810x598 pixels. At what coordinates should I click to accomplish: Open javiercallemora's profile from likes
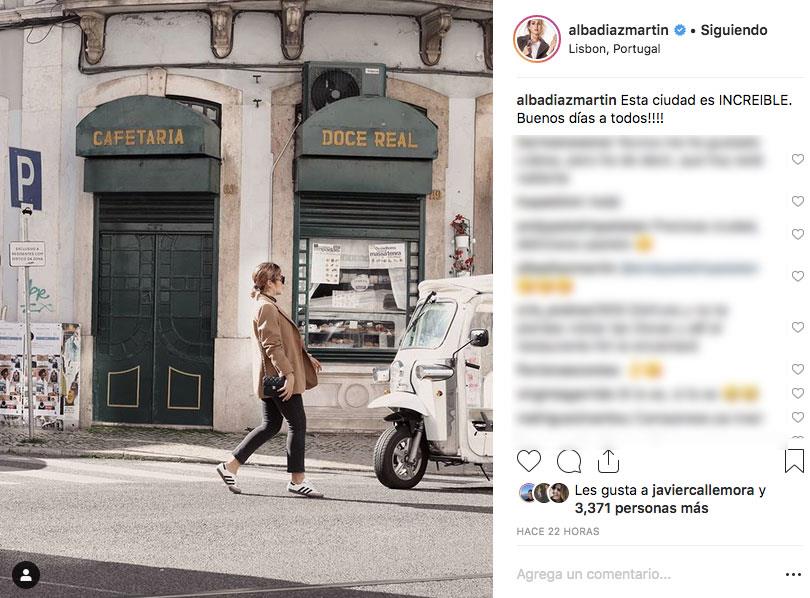(x=703, y=490)
